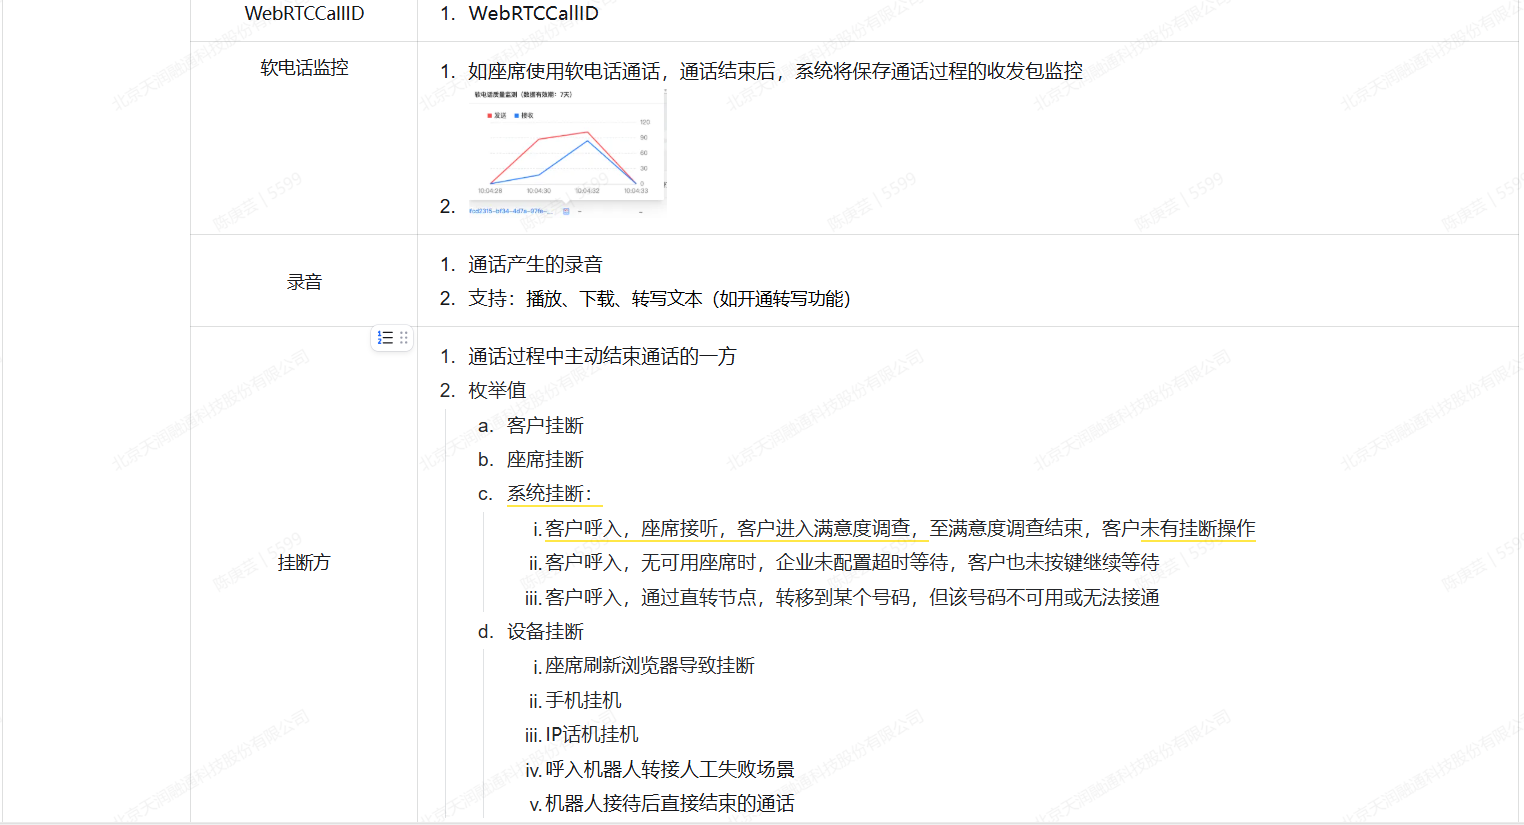Screen dimensions: 1524x825
Task: Click the ordered list block type icon
Action: pos(385,338)
